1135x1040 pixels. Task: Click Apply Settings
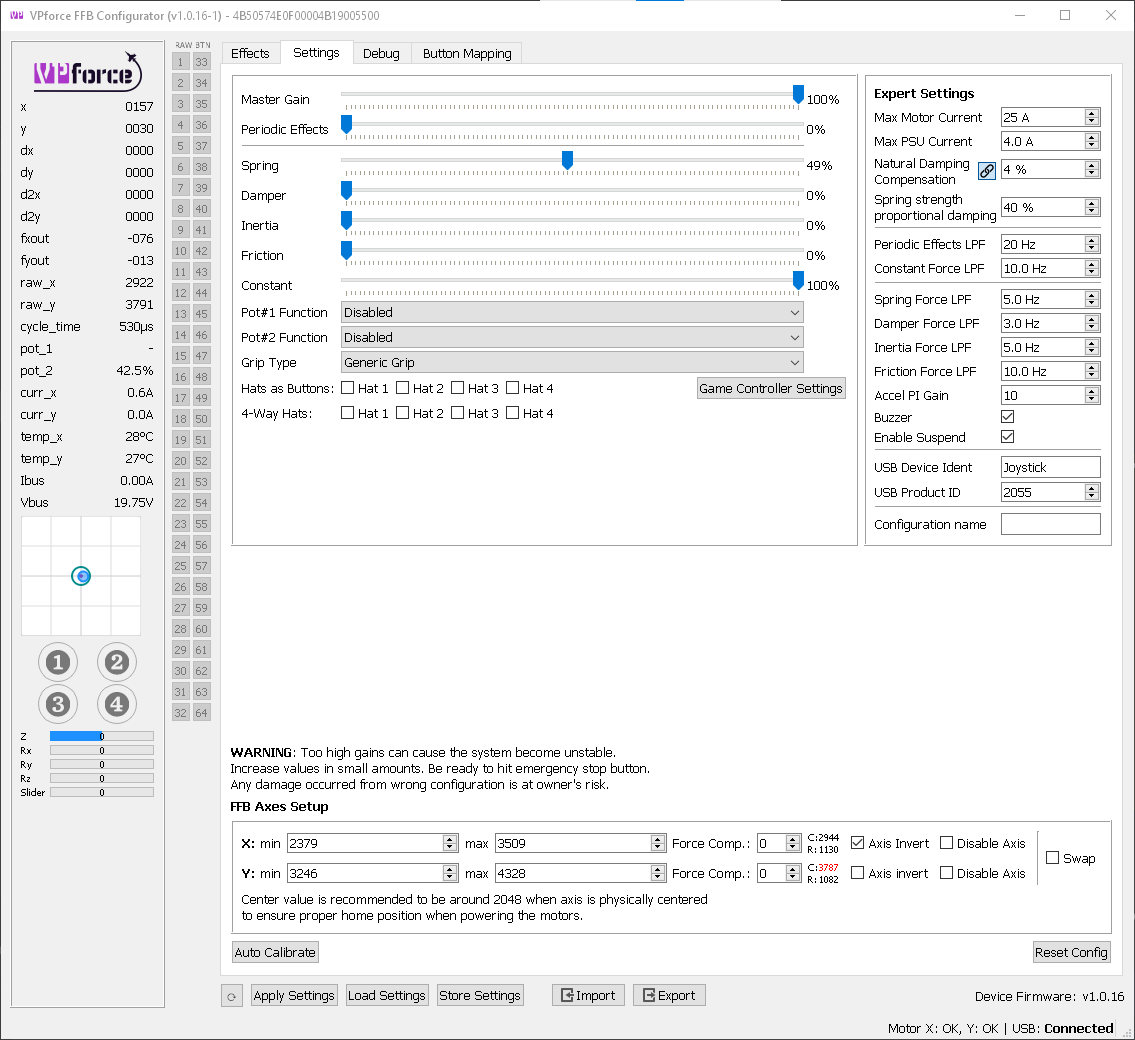(x=294, y=995)
